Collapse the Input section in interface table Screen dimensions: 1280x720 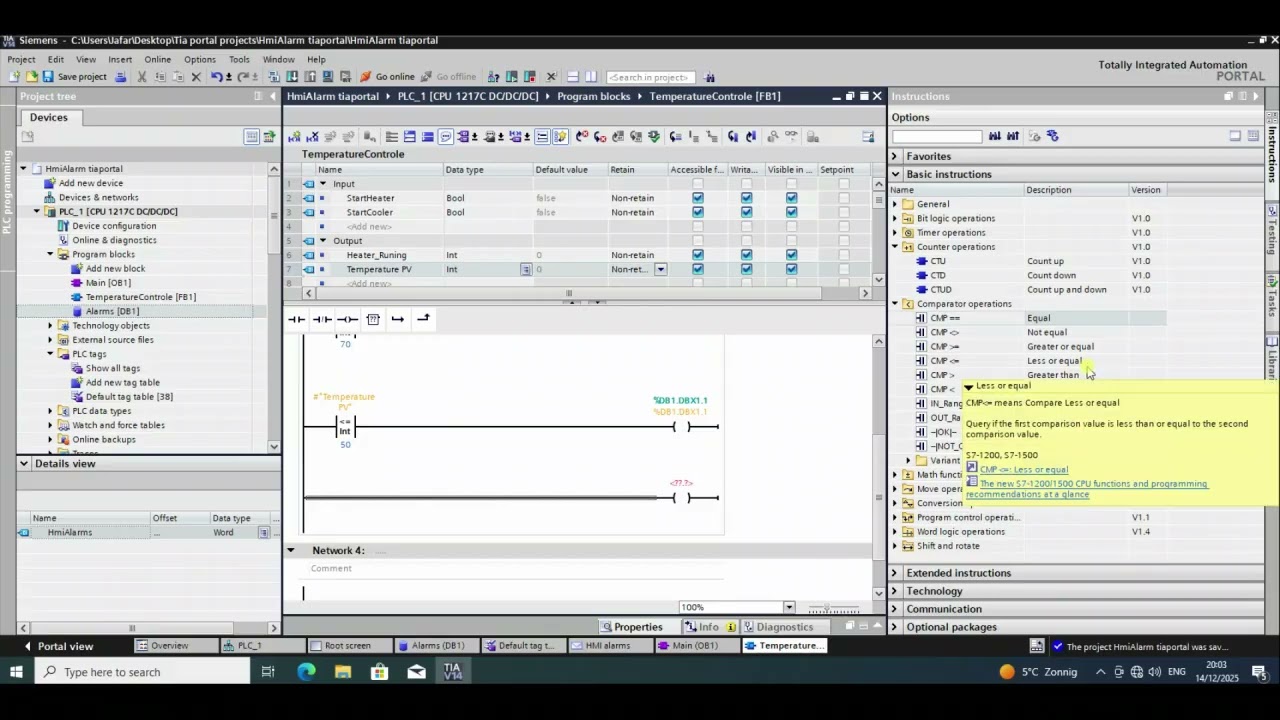coord(322,184)
